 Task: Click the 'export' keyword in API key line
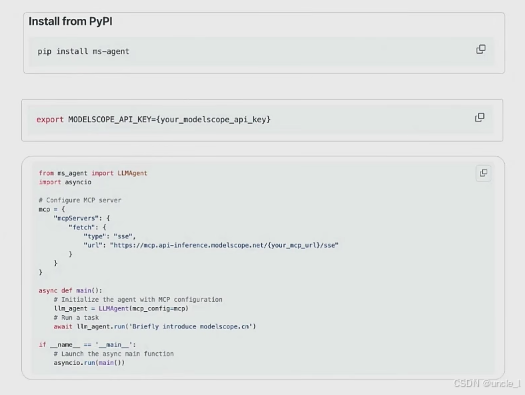pyautogui.click(x=50, y=120)
